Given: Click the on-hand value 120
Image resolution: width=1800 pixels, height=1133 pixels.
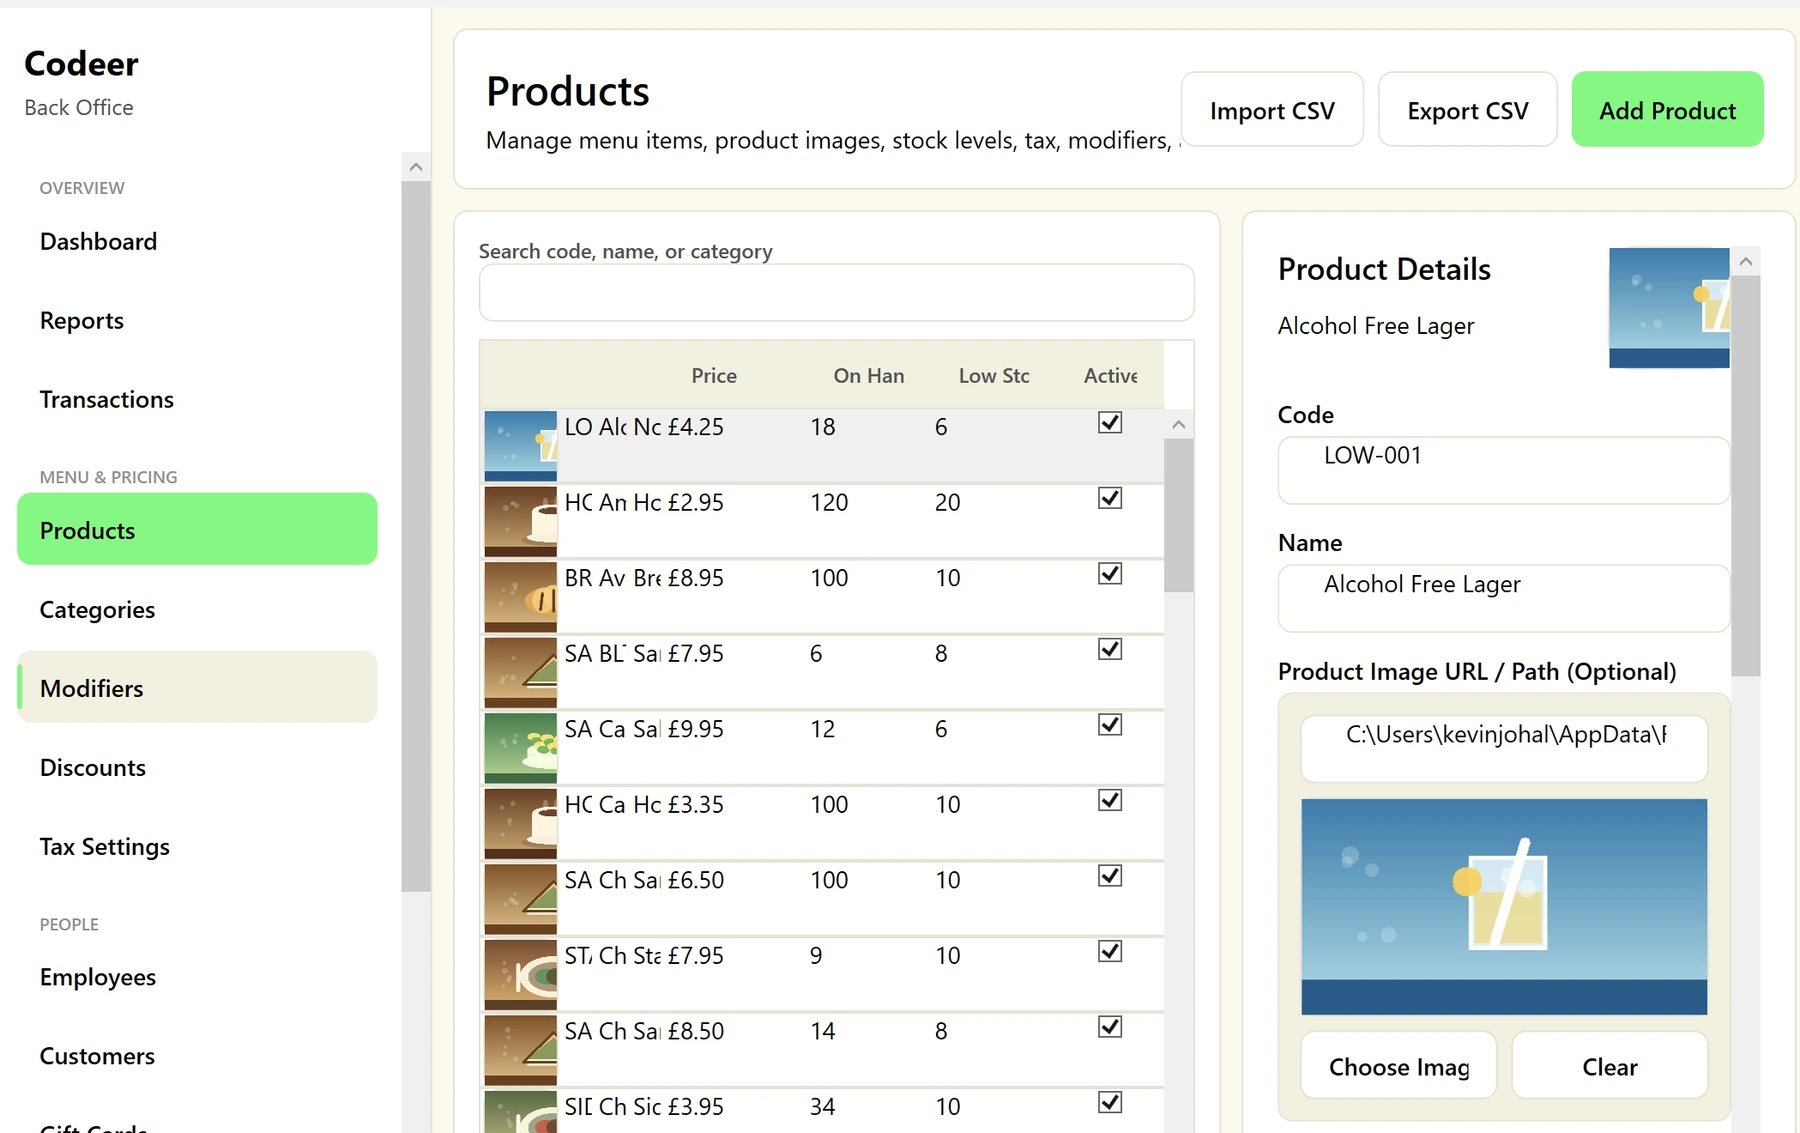Looking at the screenshot, I should (829, 502).
